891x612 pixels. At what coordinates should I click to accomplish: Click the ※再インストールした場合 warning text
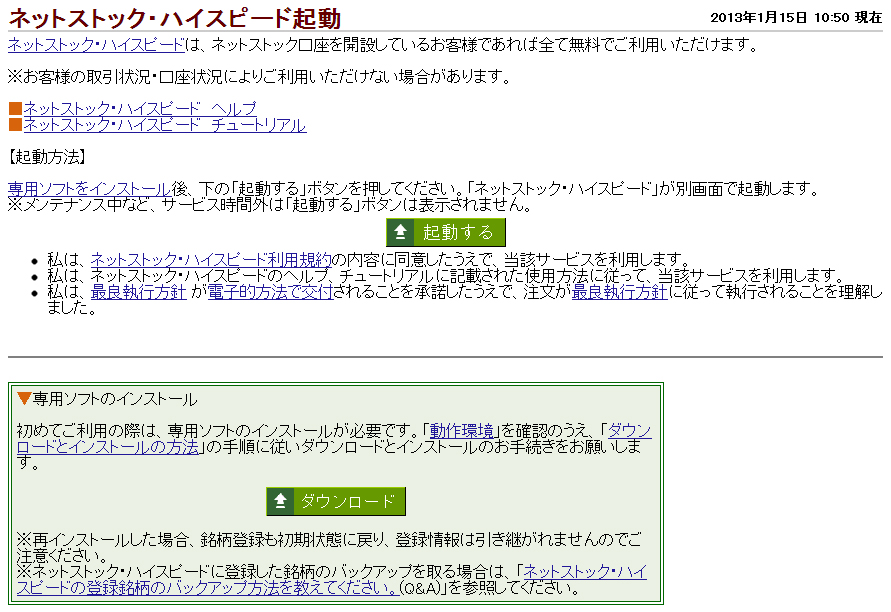click(x=328, y=547)
